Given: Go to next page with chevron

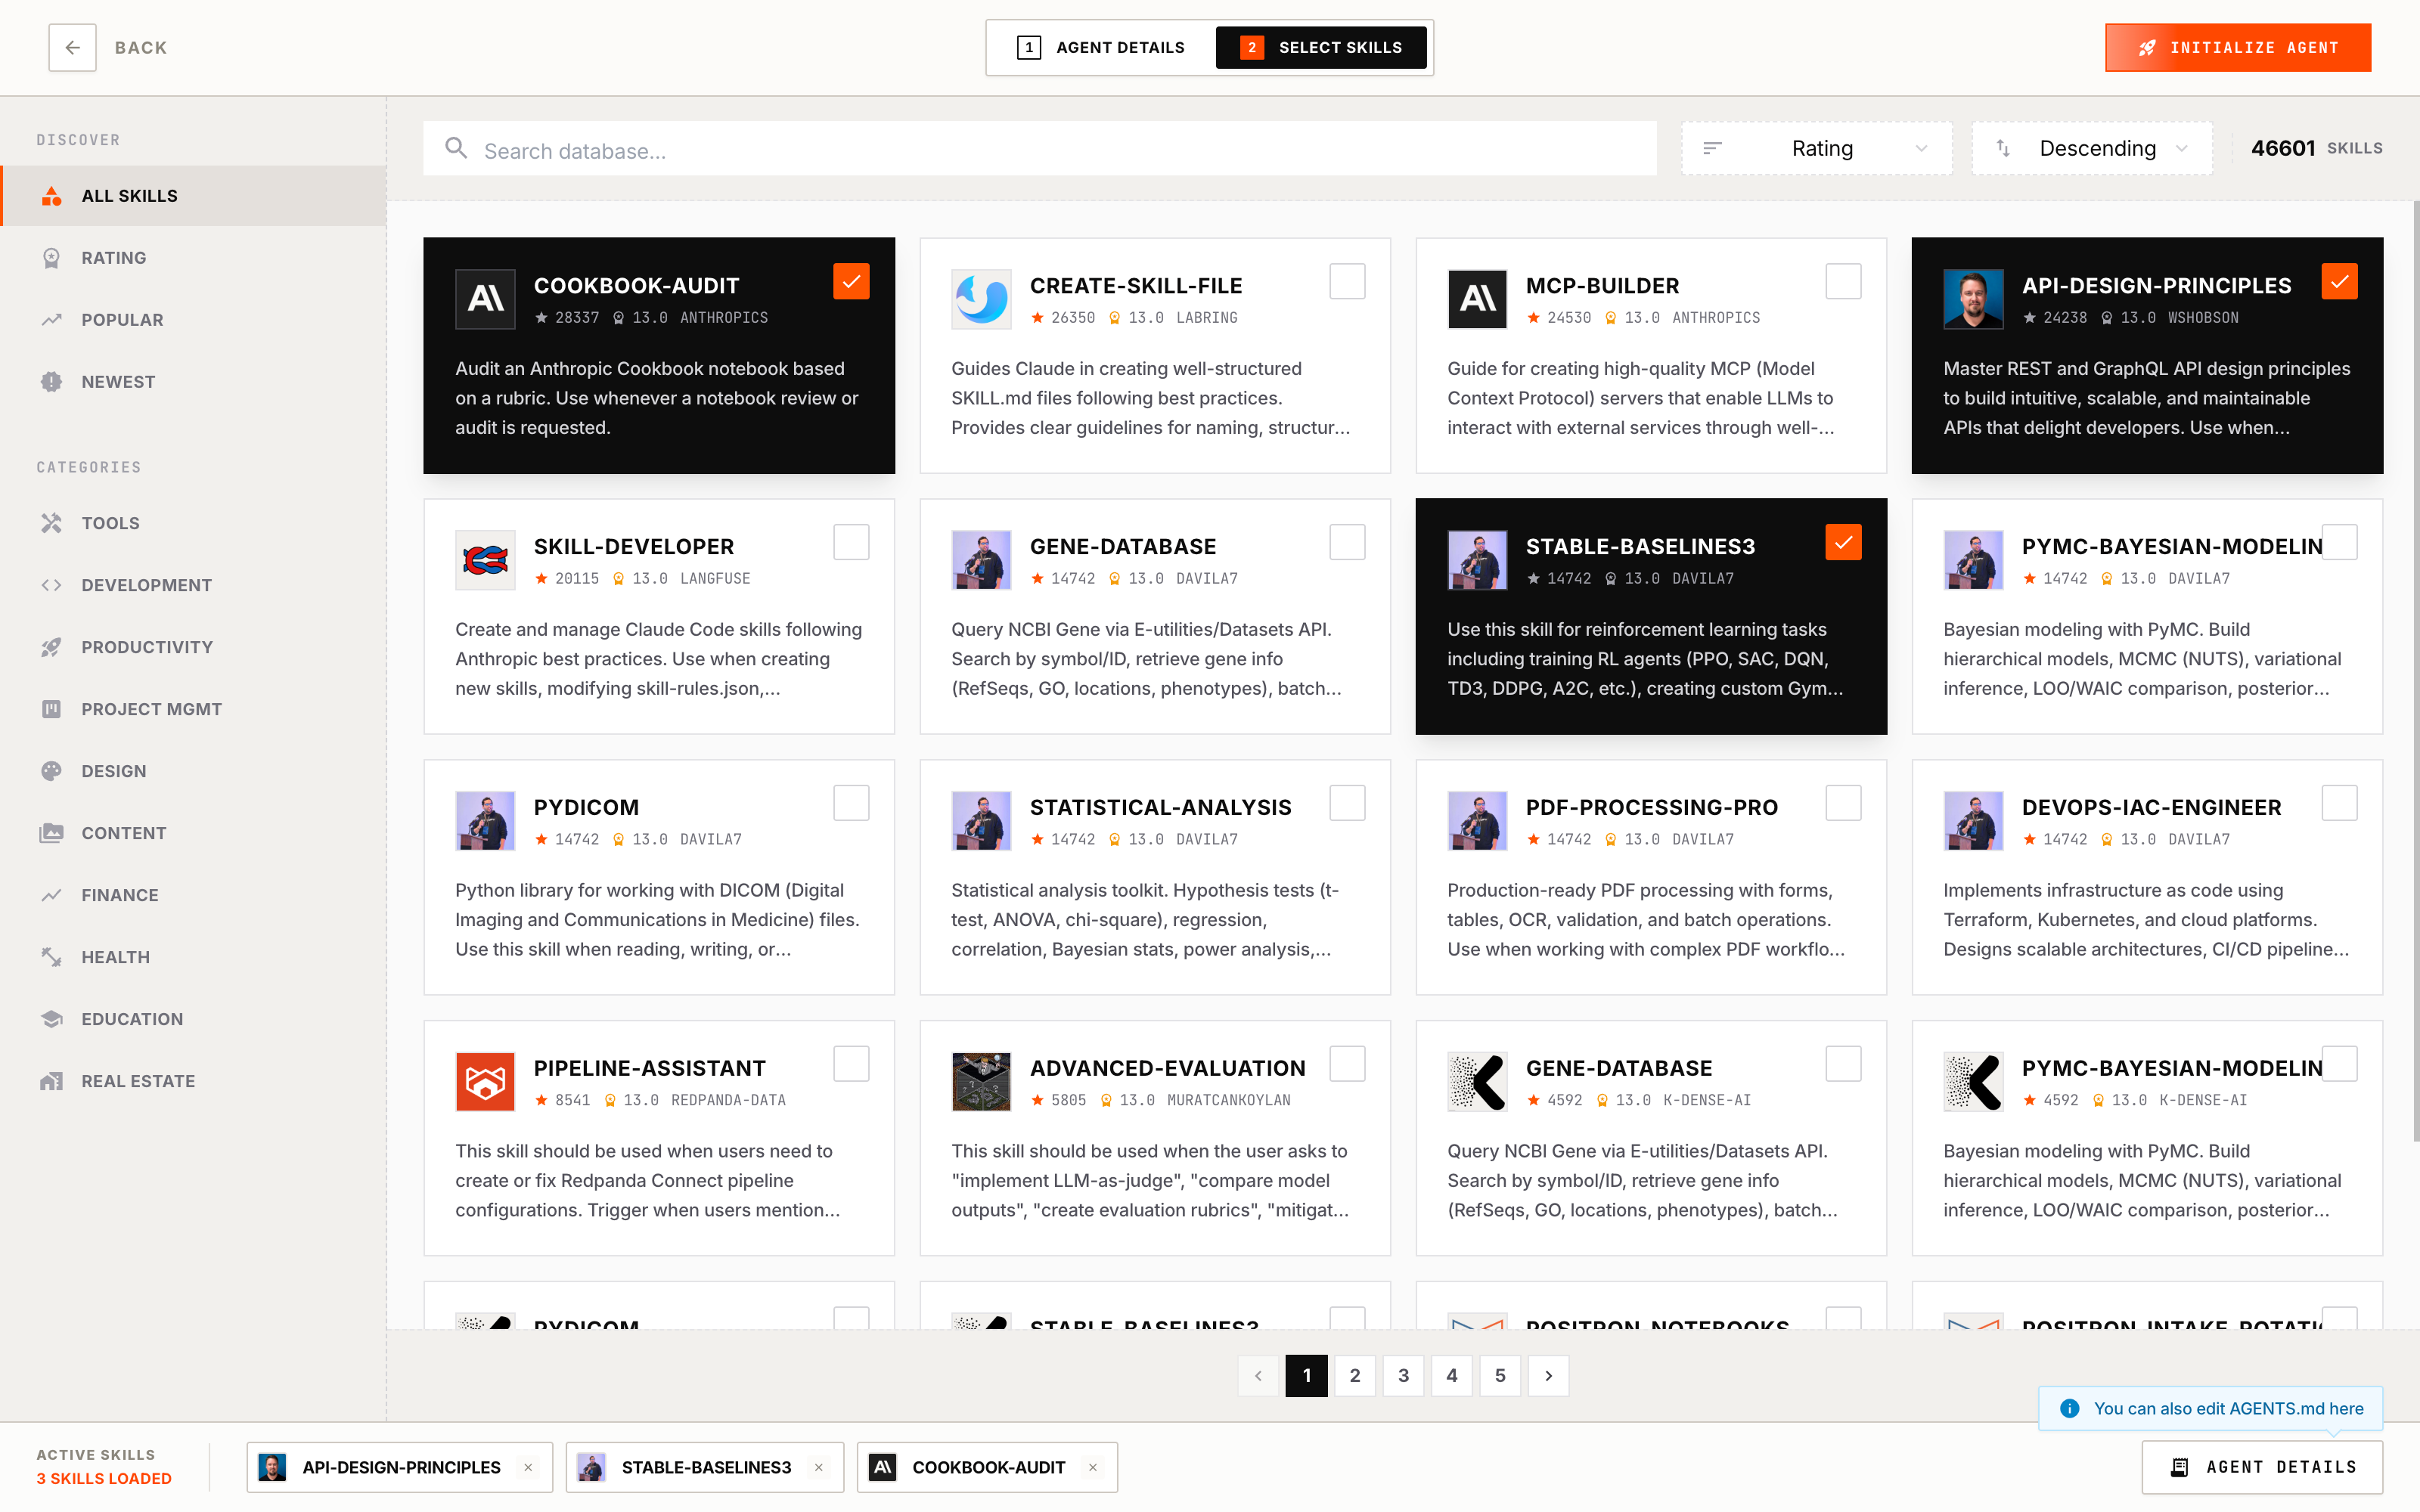Looking at the screenshot, I should click(x=1548, y=1375).
